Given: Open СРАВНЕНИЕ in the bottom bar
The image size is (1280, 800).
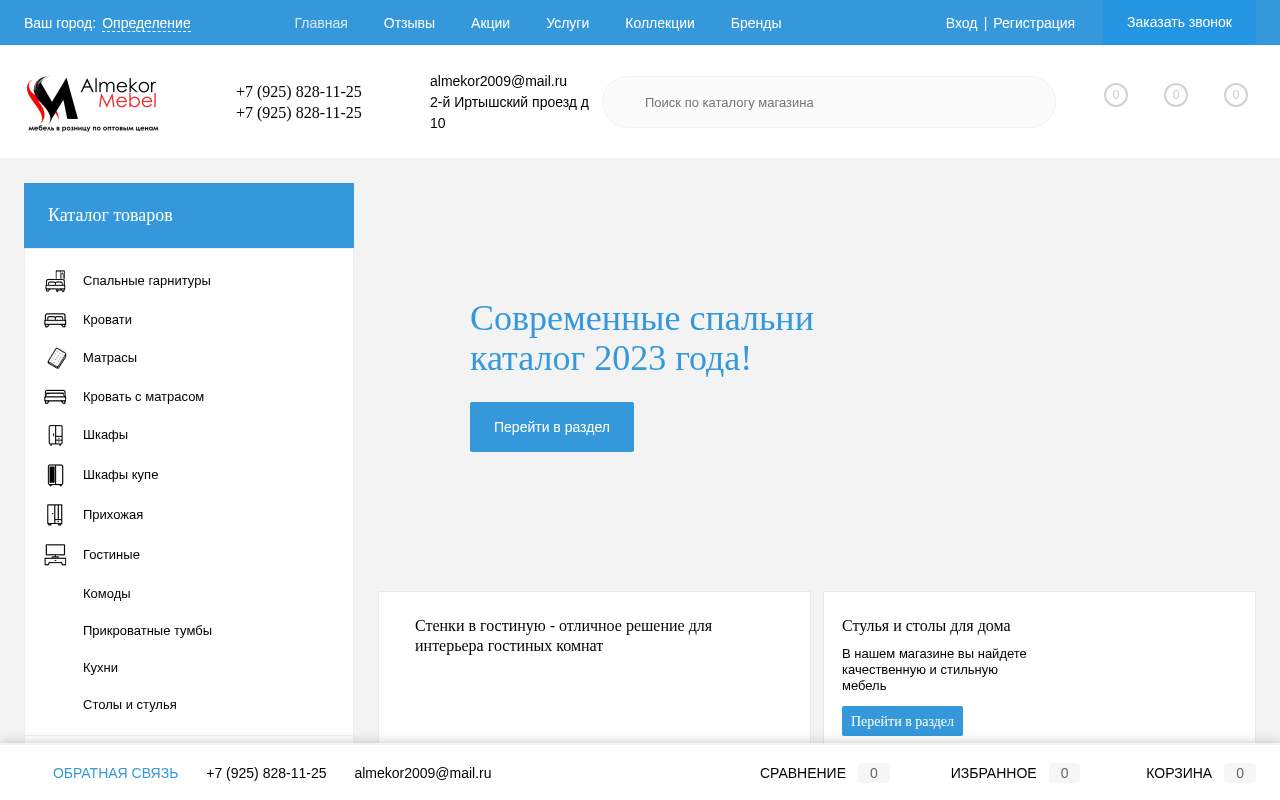Looking at the screenshot, I should (824, 773).
